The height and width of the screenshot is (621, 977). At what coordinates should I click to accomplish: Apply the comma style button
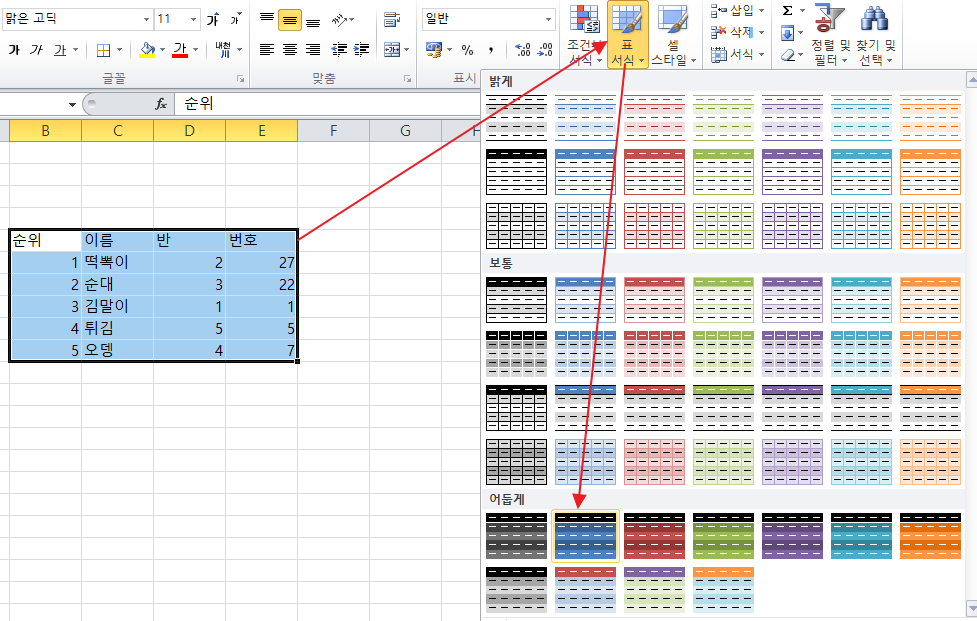pos(491,50)
